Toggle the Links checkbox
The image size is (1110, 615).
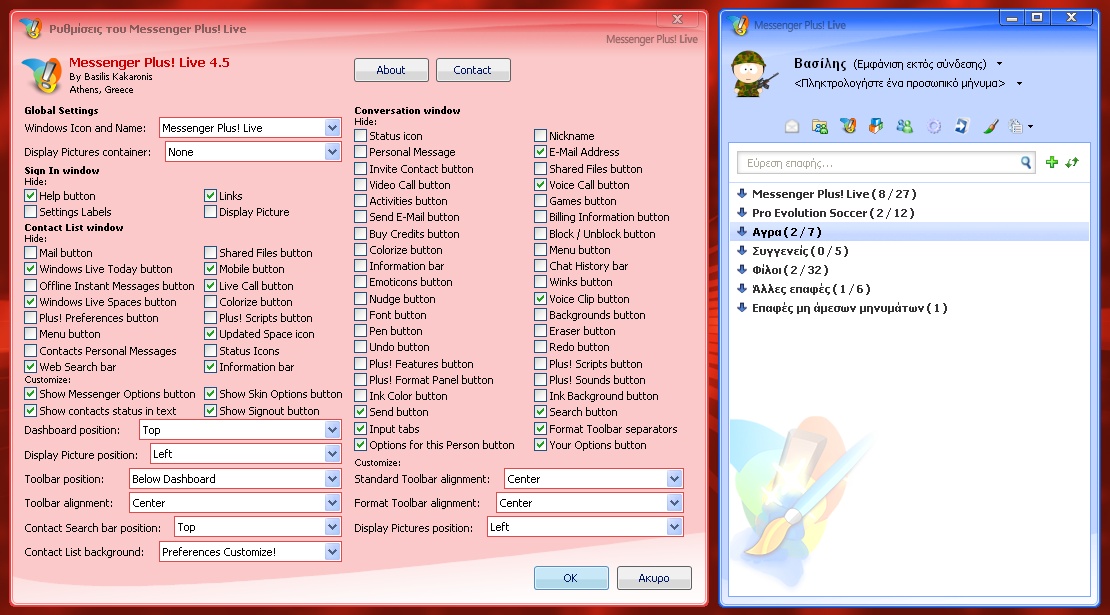point(210,196)
